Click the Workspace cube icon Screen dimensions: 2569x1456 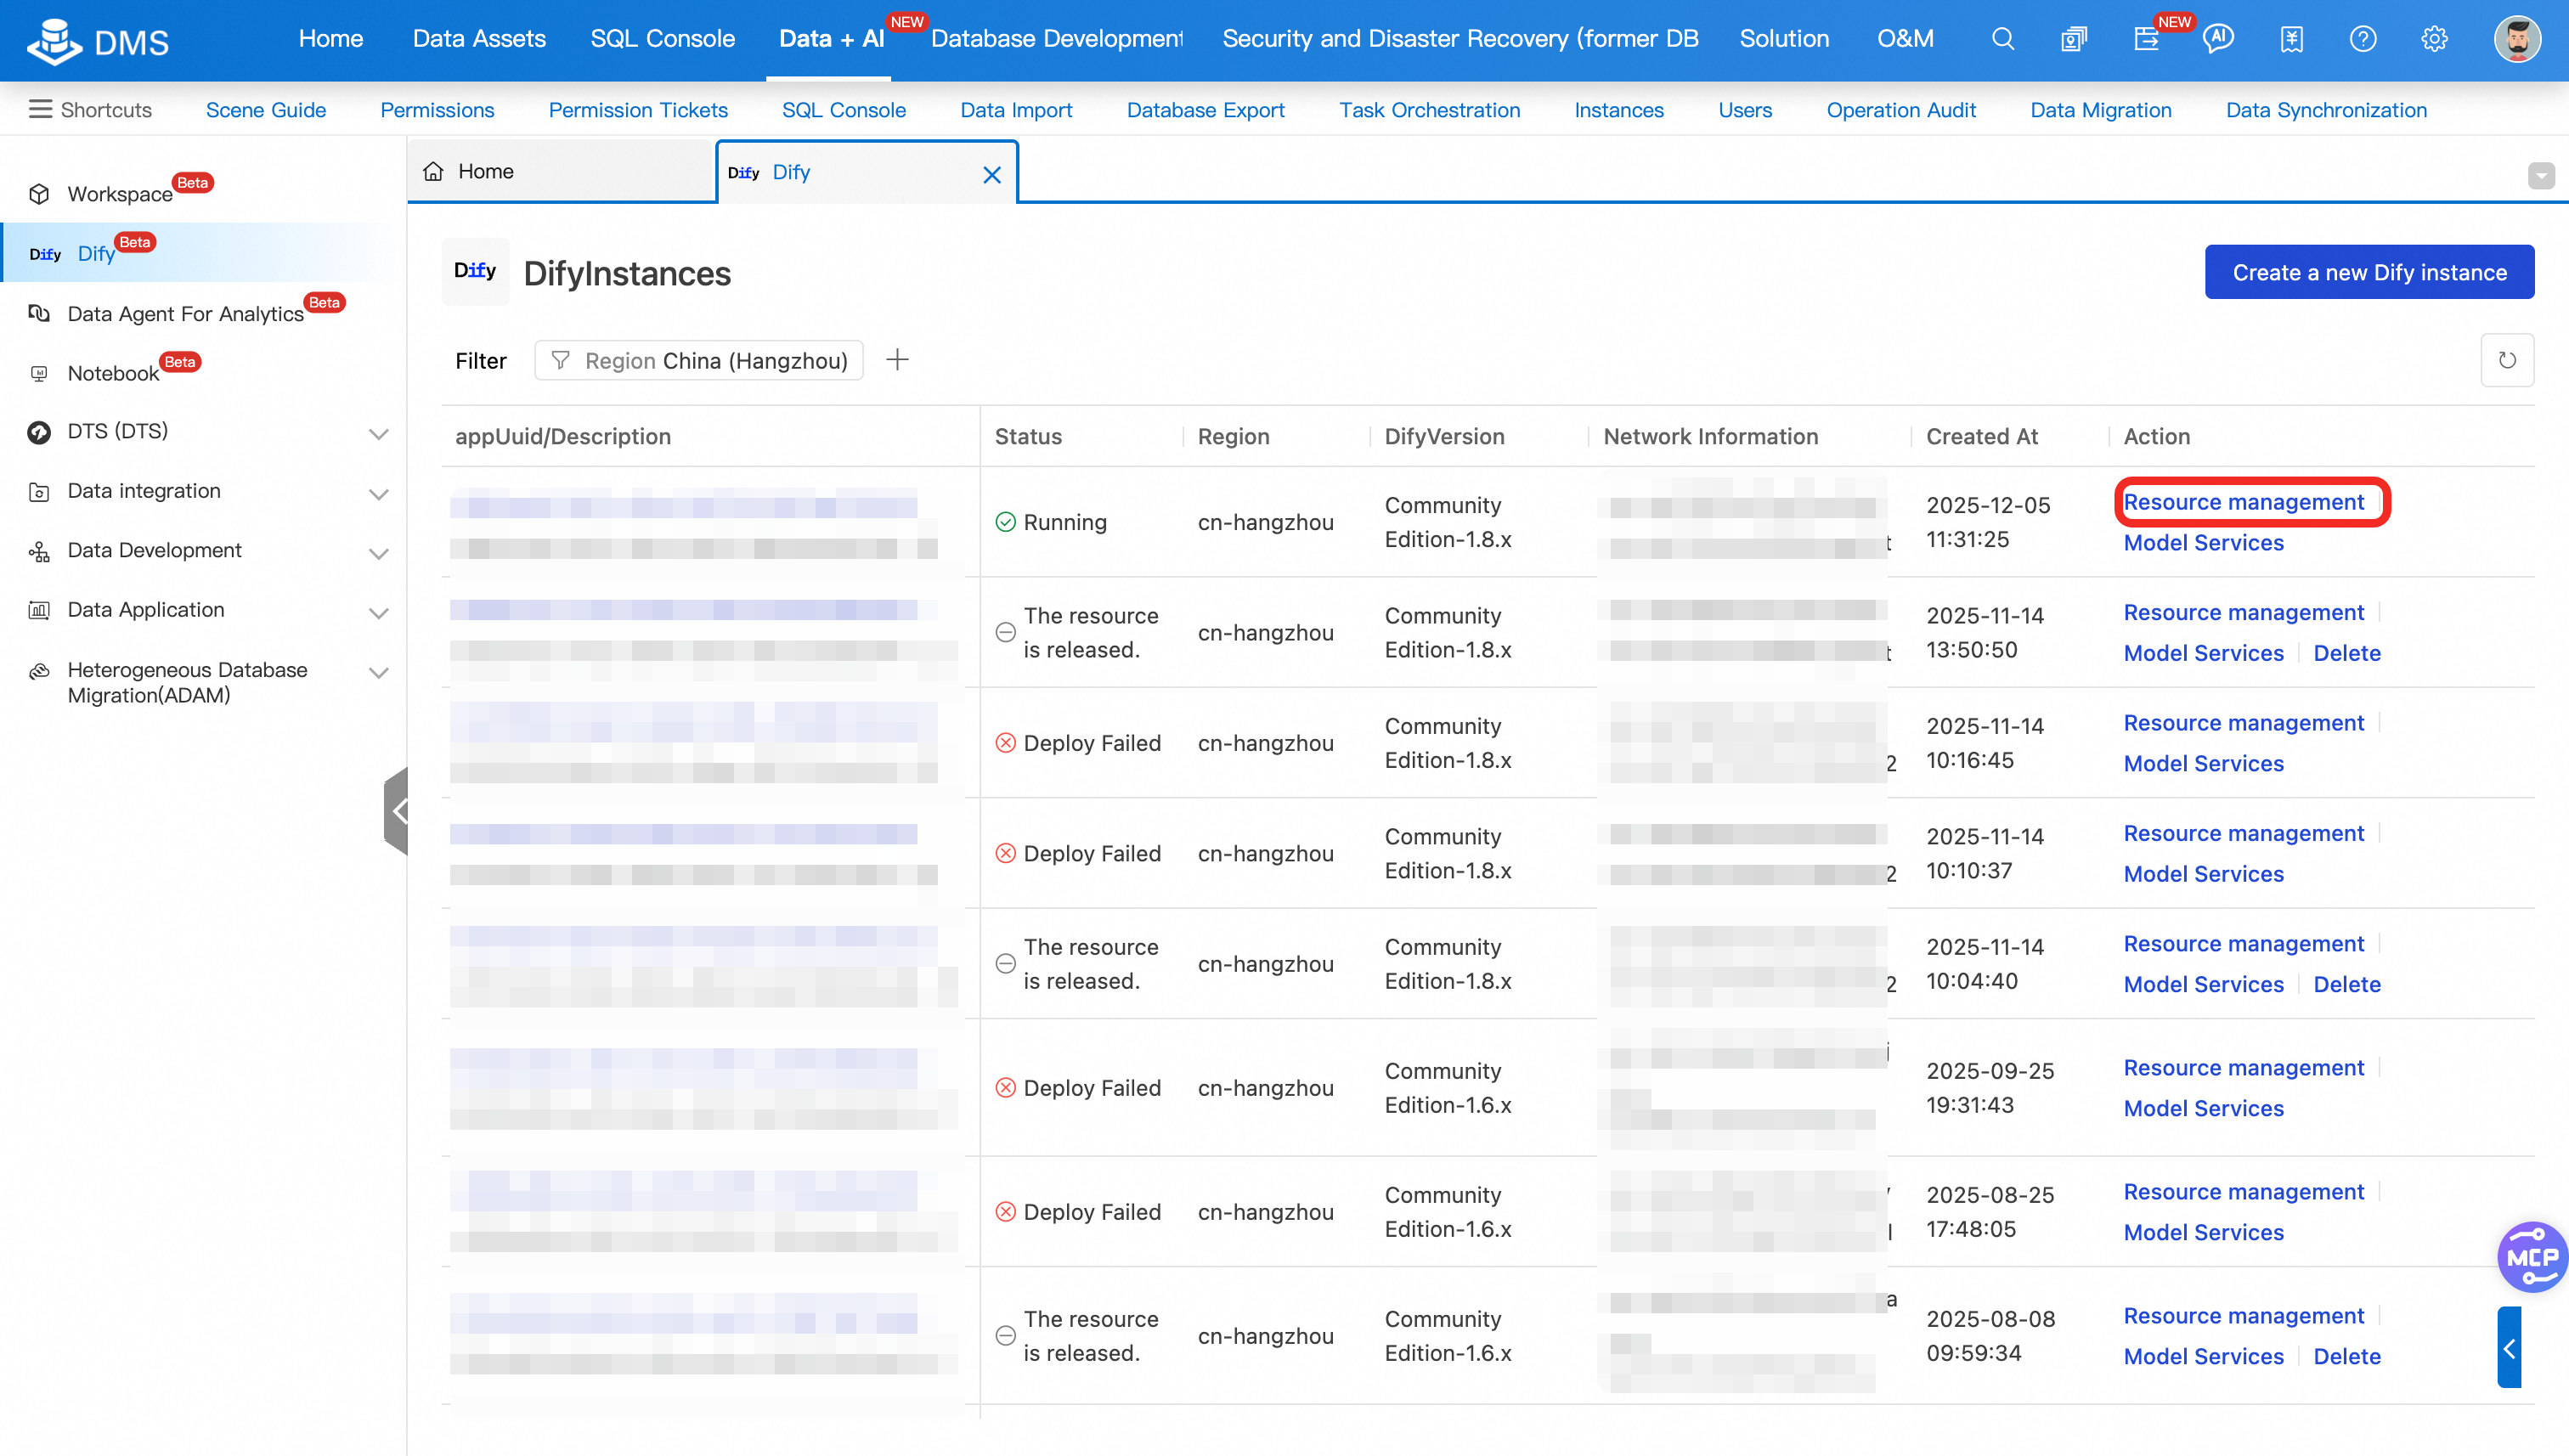[x=39, y=194]
